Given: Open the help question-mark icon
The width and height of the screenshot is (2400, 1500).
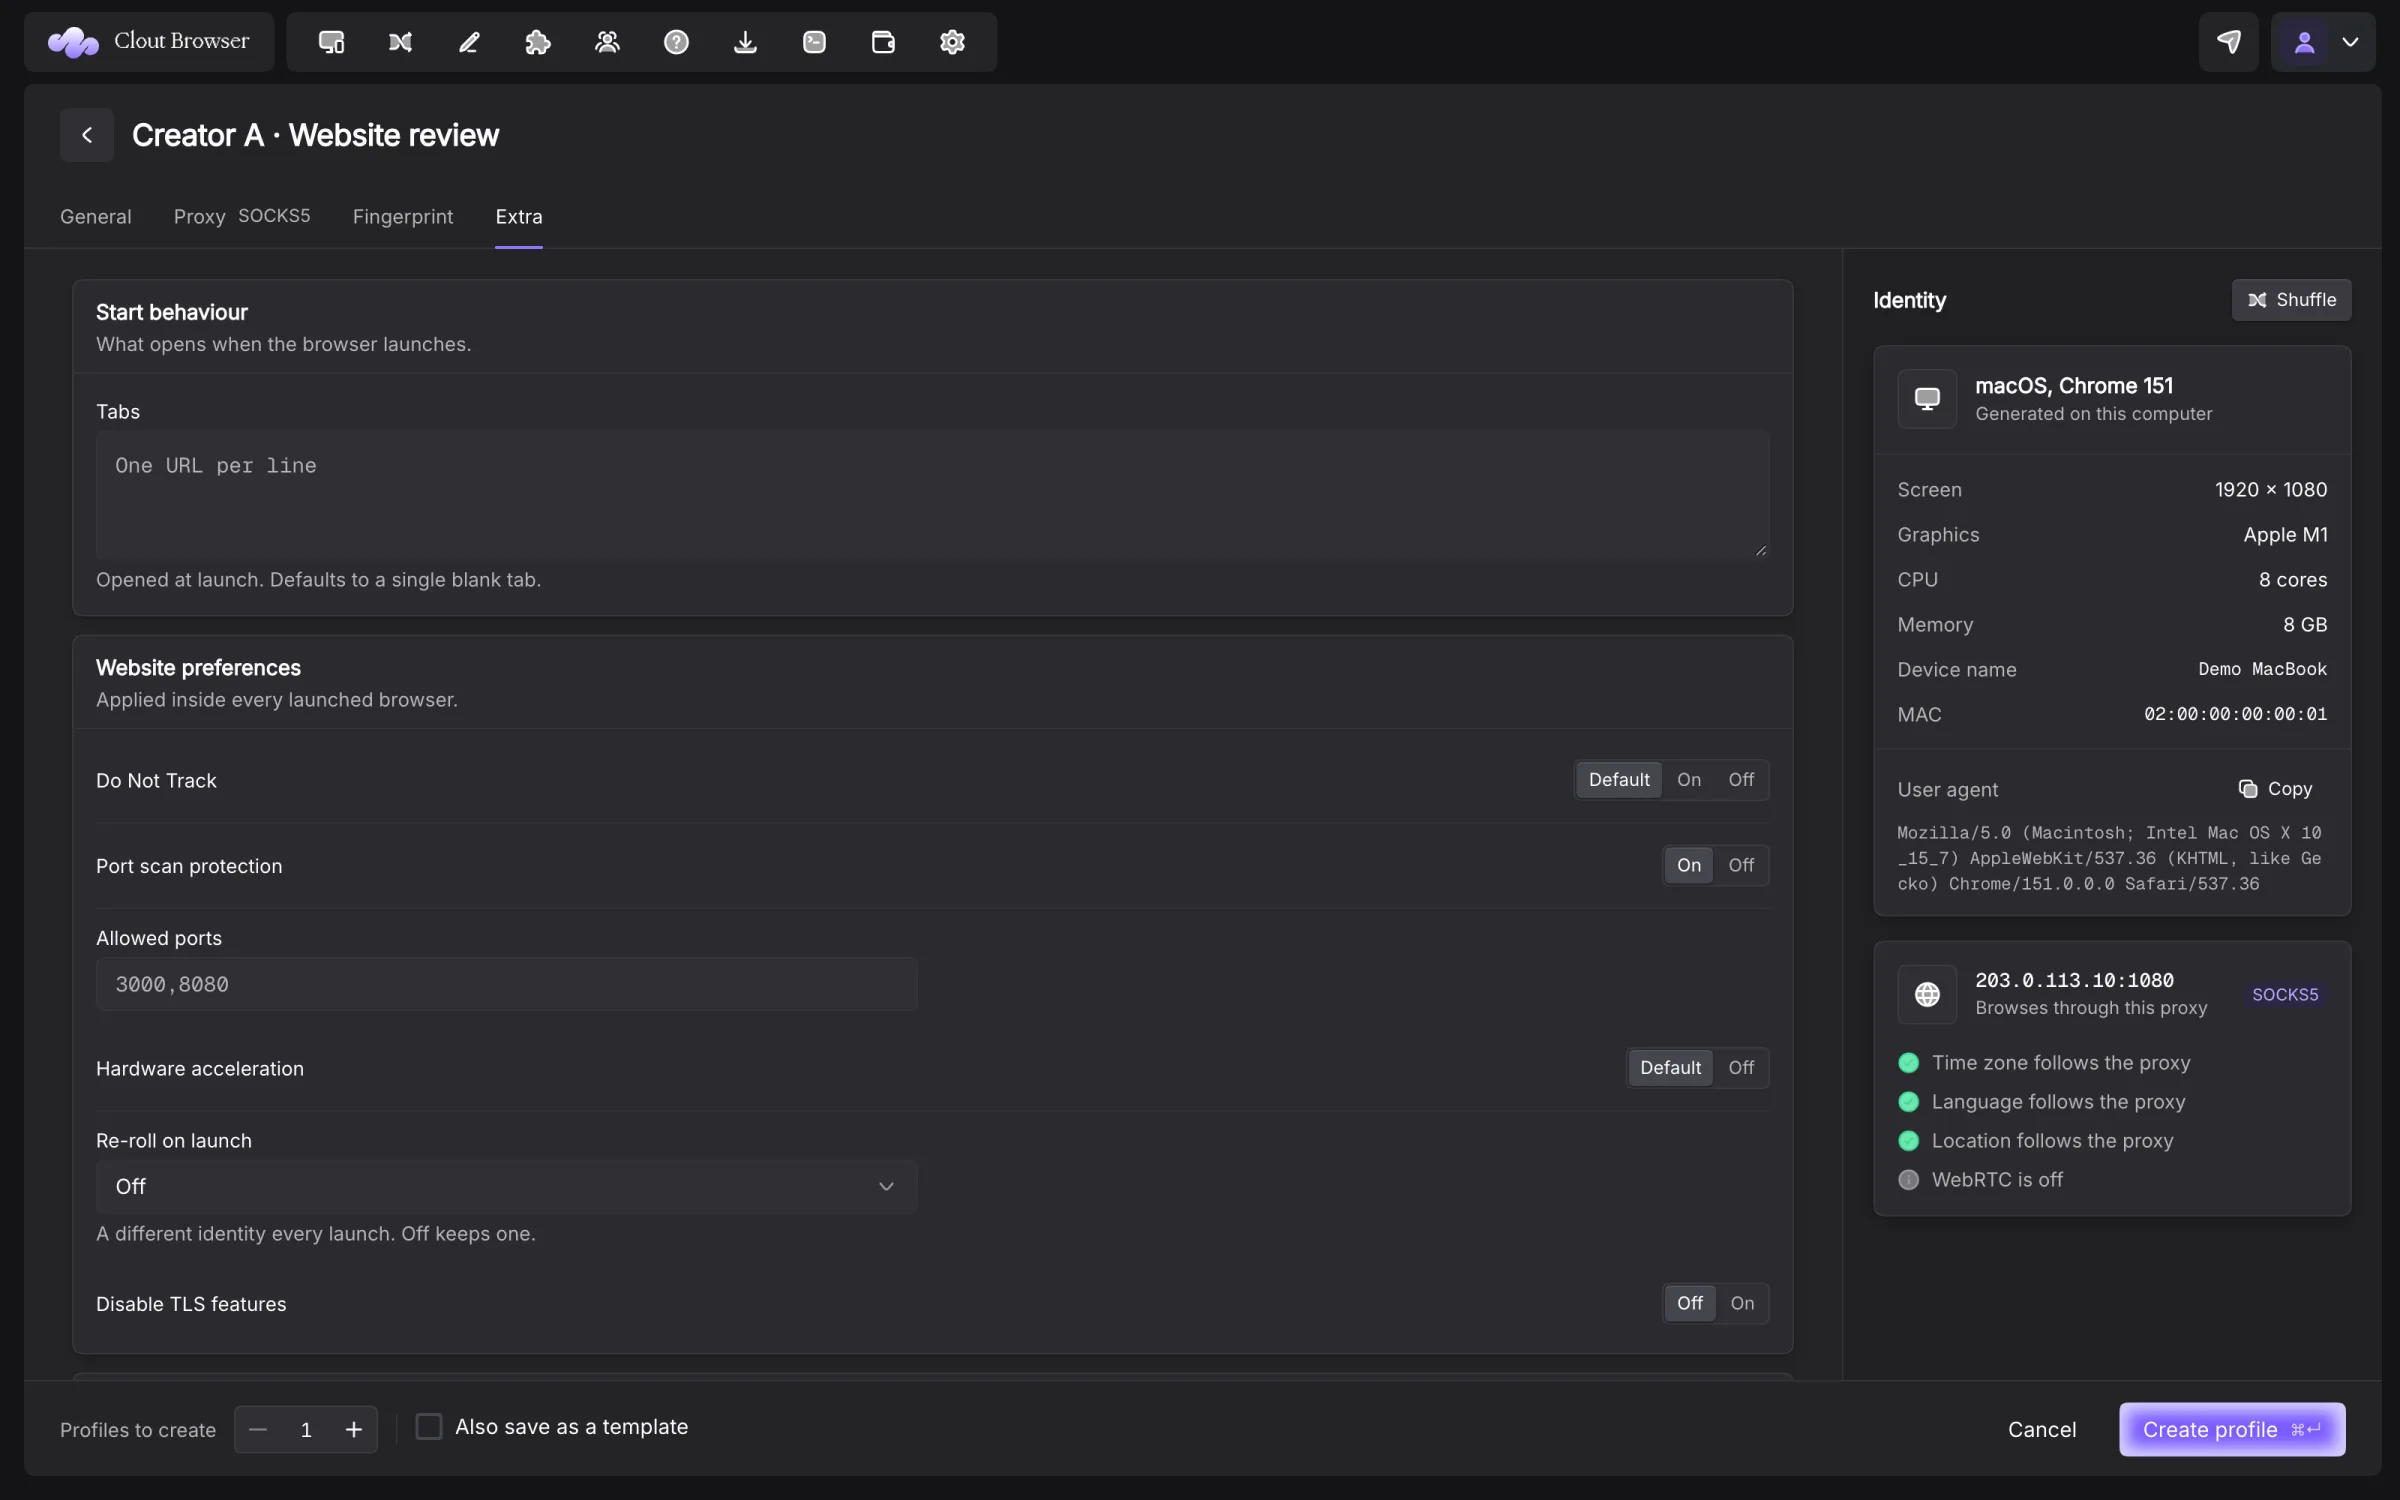Looking at the screenshot, I should click(x=676, y=42).
